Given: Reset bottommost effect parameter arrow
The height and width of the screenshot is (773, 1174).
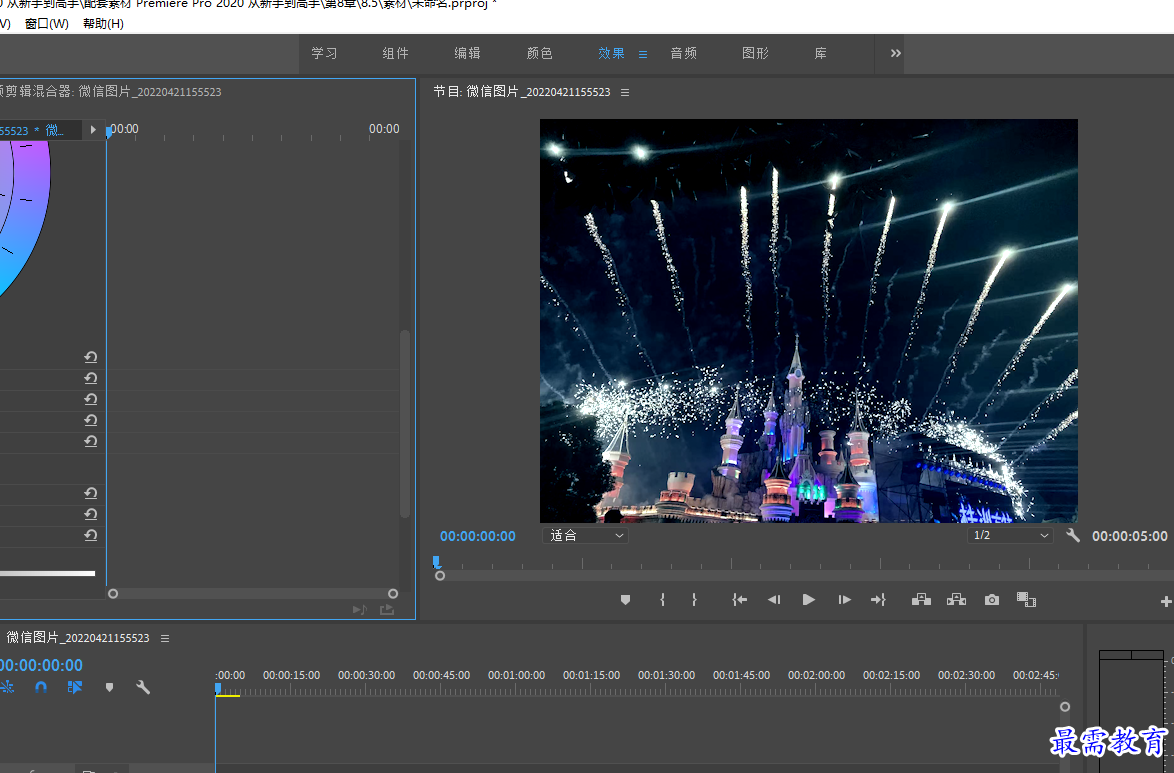Looking at the screenshot, I should click(91, 535).
